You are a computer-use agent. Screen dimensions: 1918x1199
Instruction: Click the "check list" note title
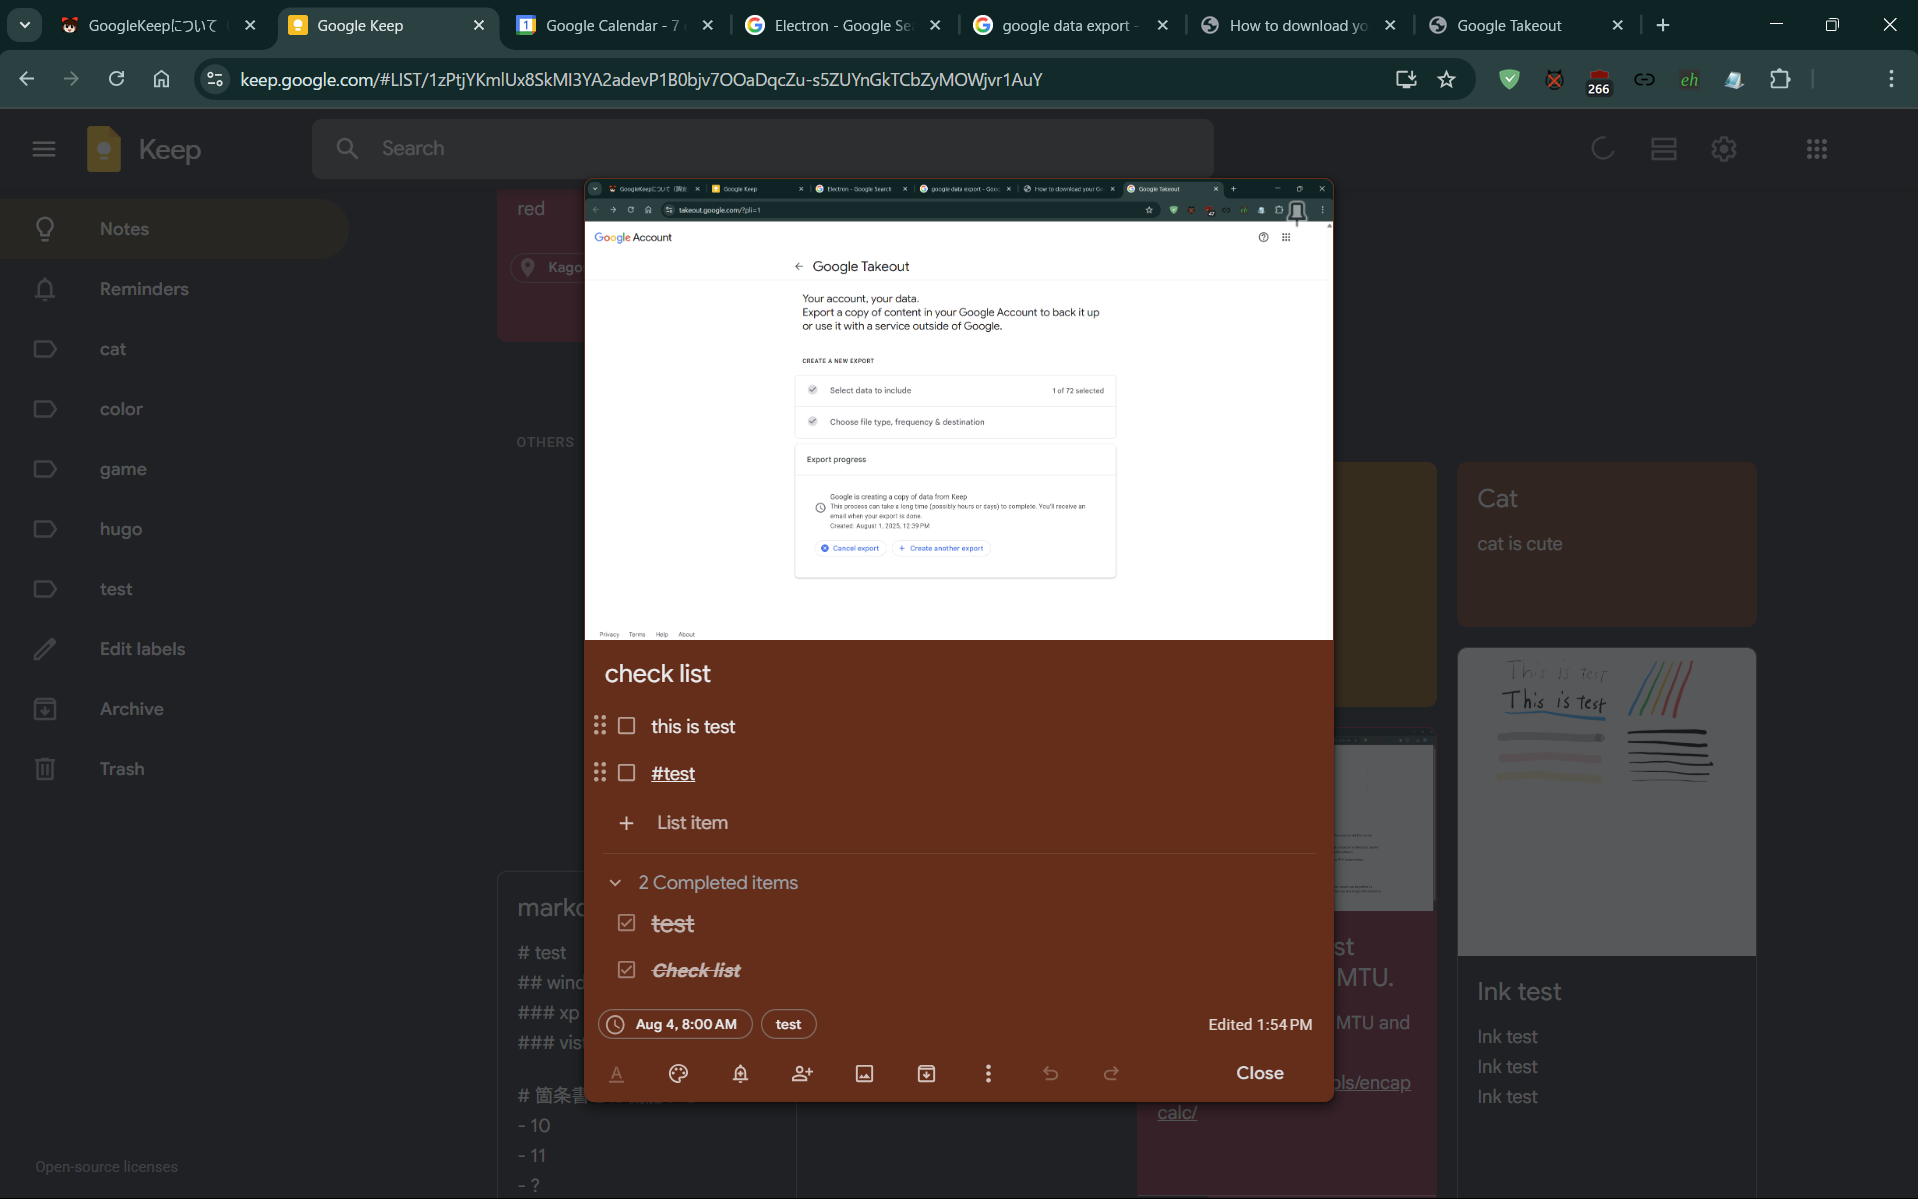point(657,674)
